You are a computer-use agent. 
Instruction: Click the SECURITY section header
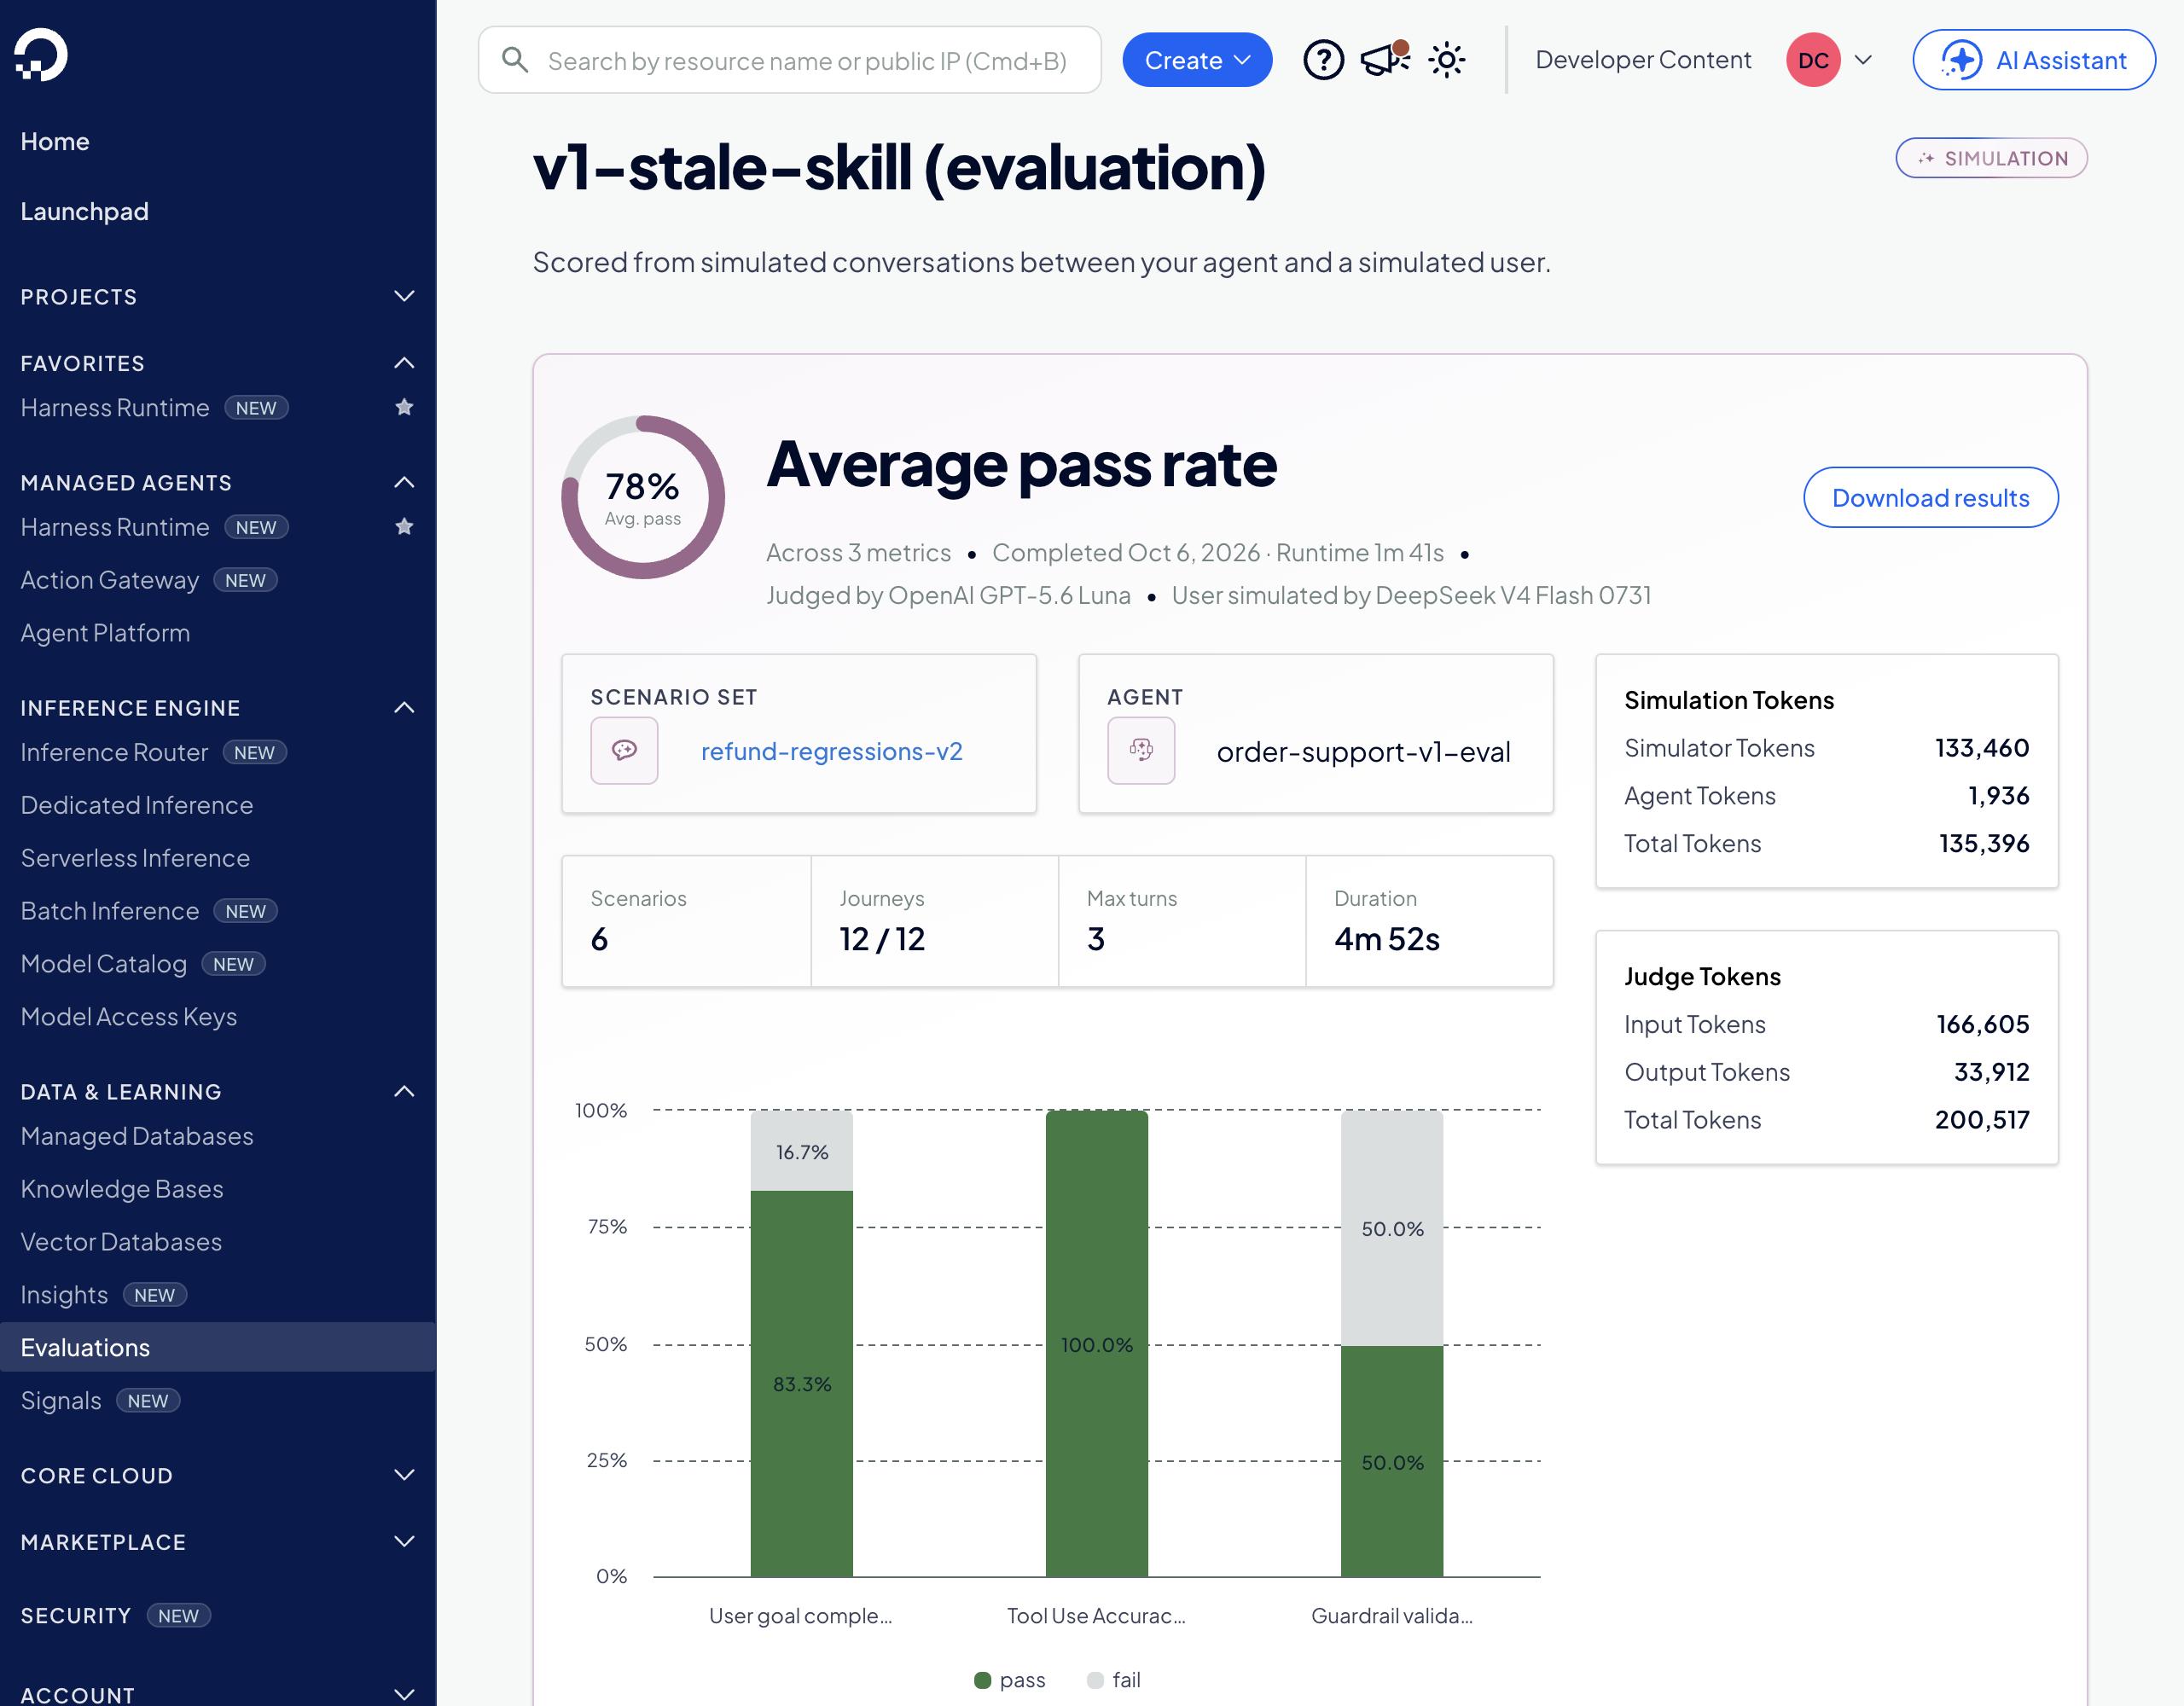[x=76, y=1615]
